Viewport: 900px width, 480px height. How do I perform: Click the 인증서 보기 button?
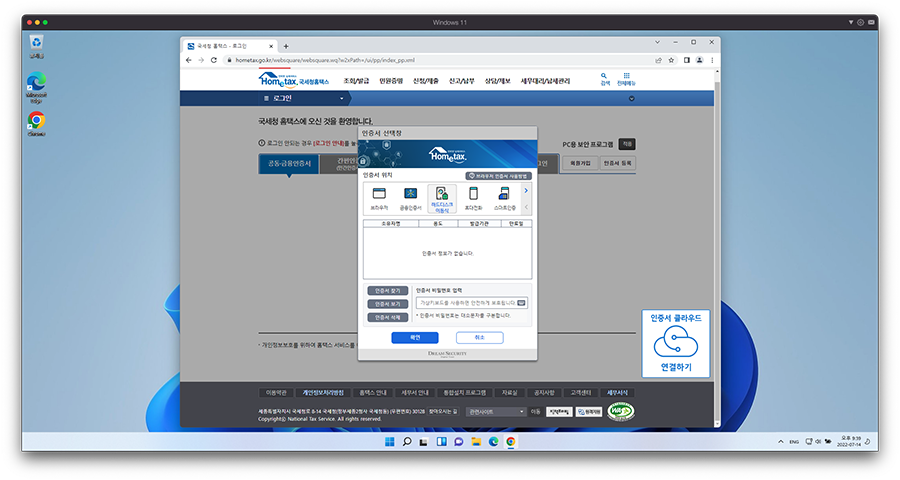[387, 304]
